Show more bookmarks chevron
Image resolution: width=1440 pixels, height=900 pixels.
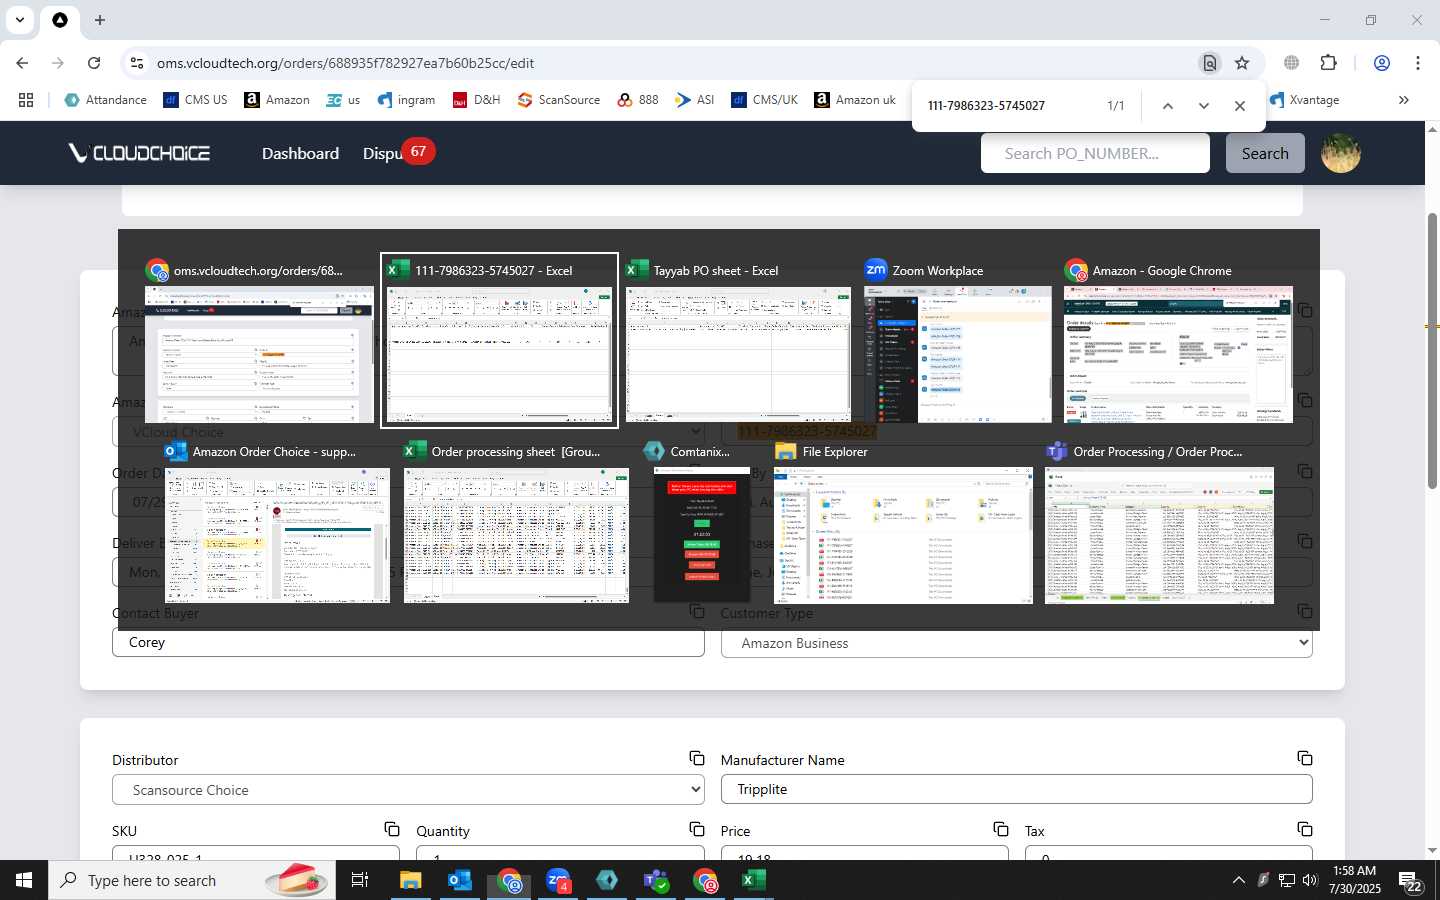[1404, 100]
